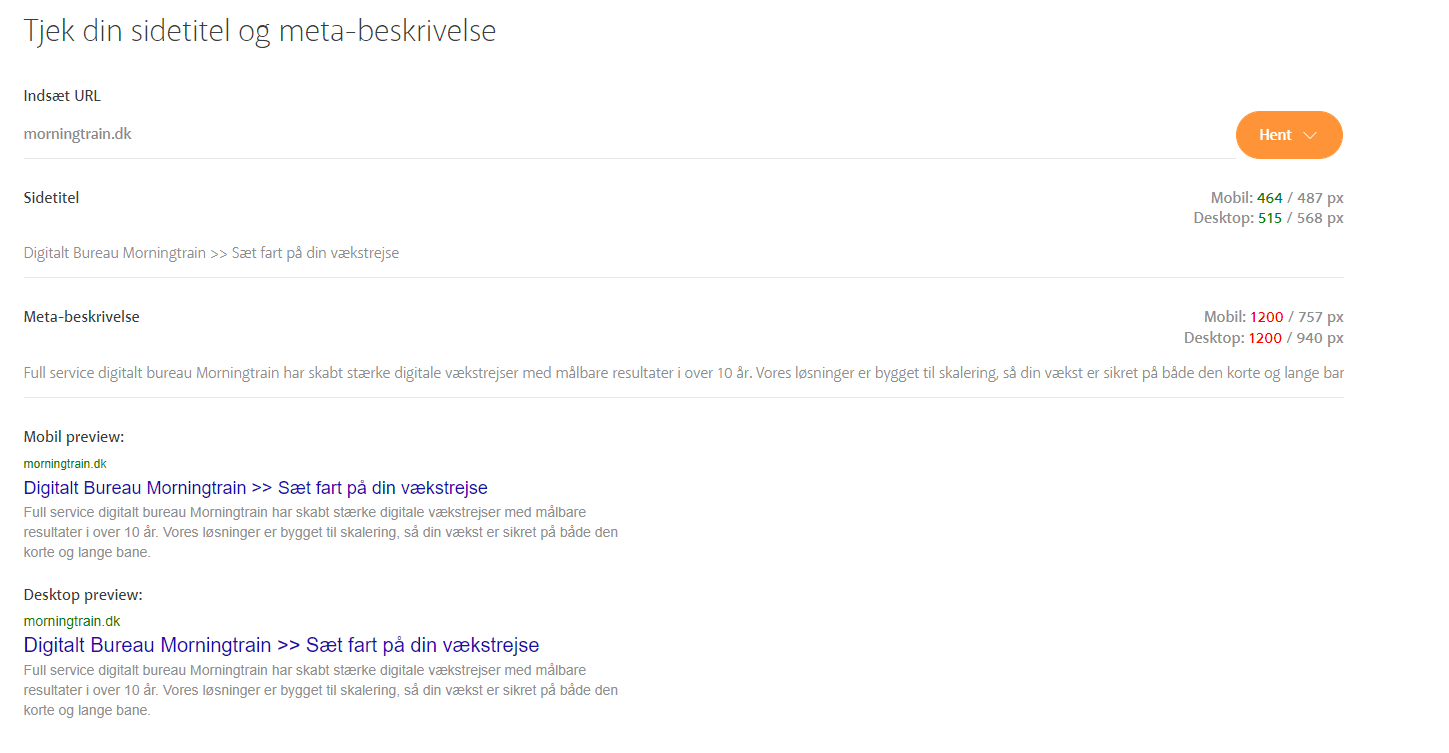Click the 'Tjek din sidetitel og meta-beskrivelse' heading

[x=260, y=31]
